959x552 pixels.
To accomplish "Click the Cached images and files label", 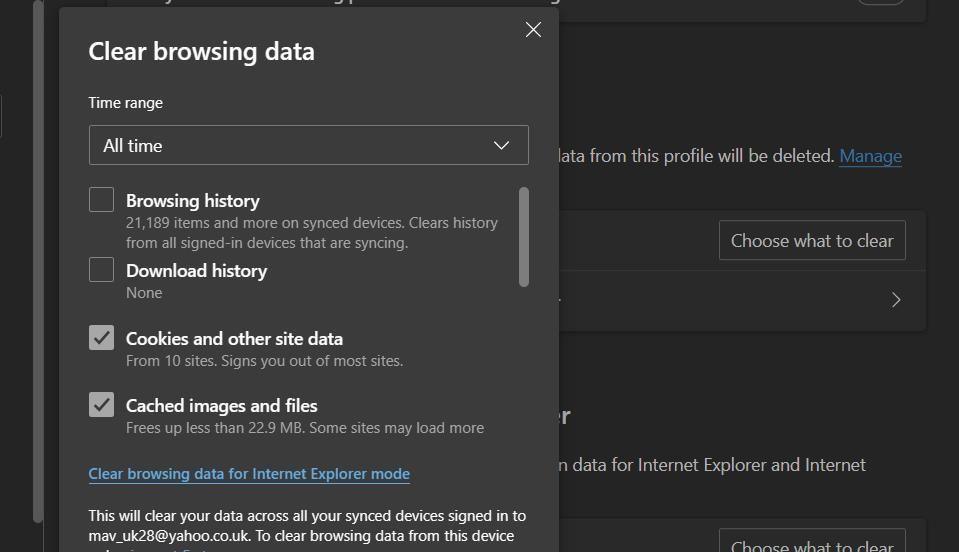I will (222, 406).
